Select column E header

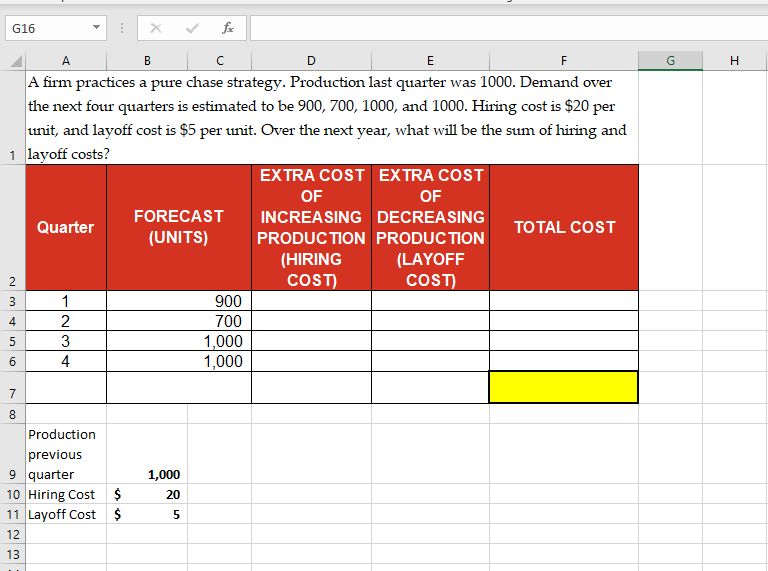click(430, 60)
